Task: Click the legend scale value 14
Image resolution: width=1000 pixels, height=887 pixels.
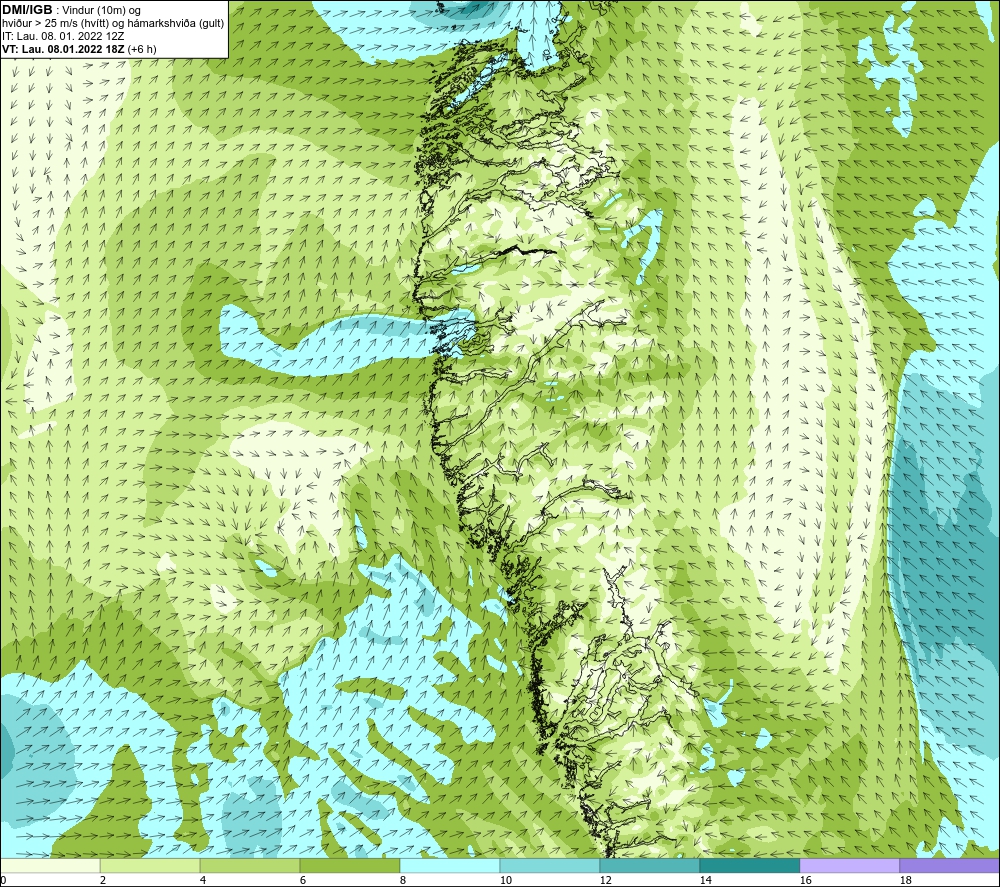Action: coord(705,881)
